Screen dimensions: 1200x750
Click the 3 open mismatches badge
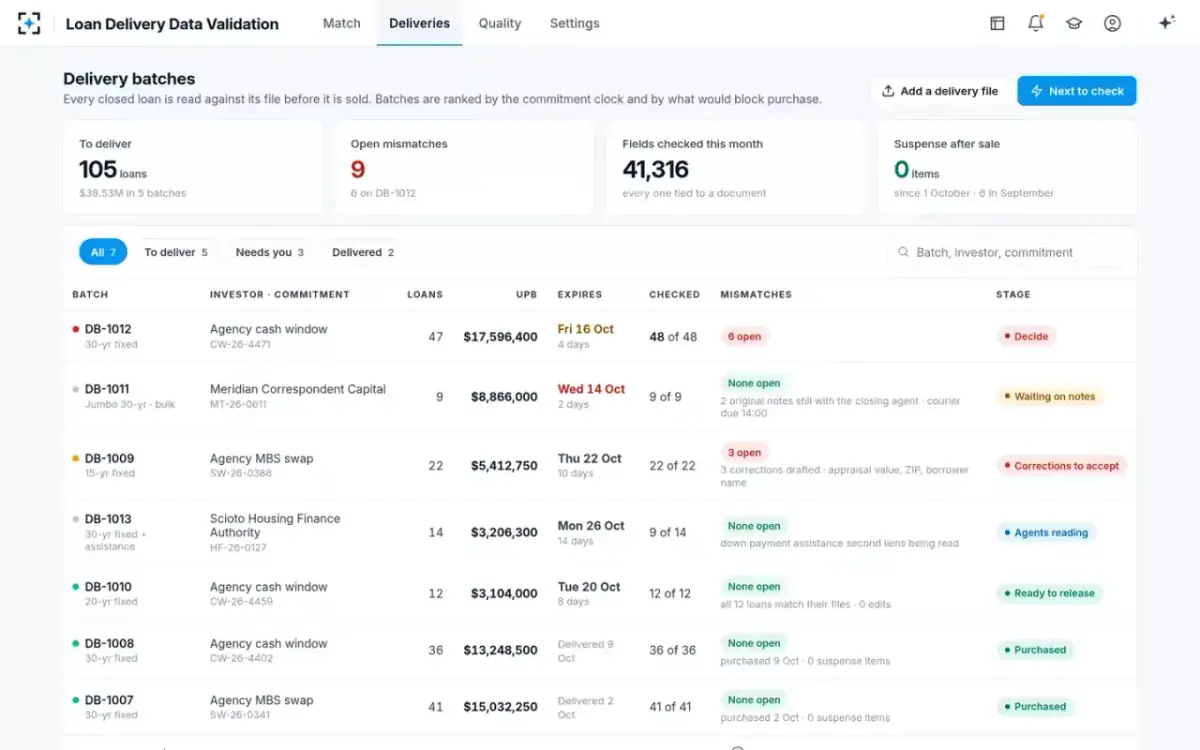click(745, 453)
